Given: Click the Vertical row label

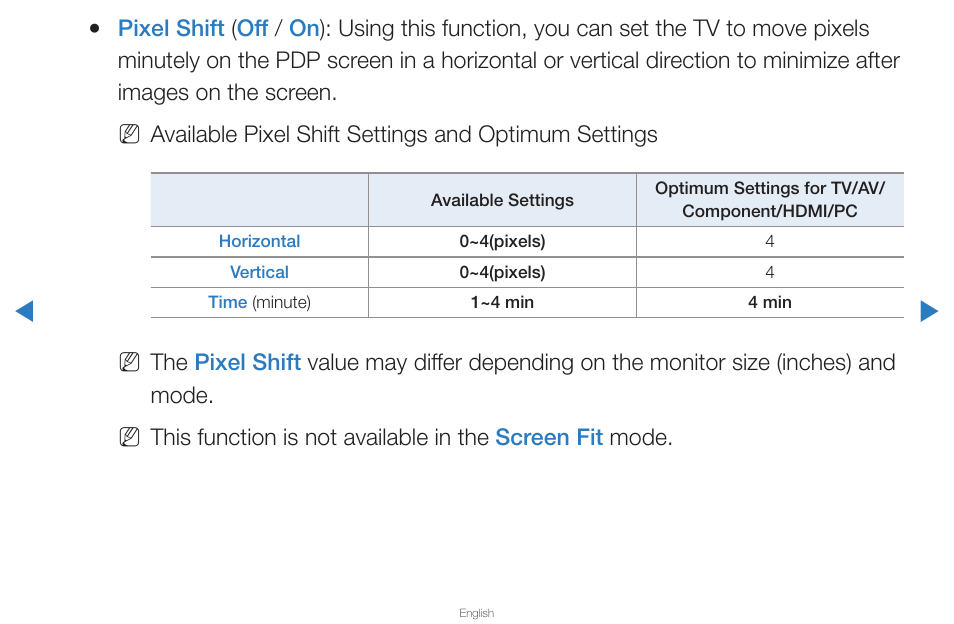Looking at the screenshot, I should (259, 272).
